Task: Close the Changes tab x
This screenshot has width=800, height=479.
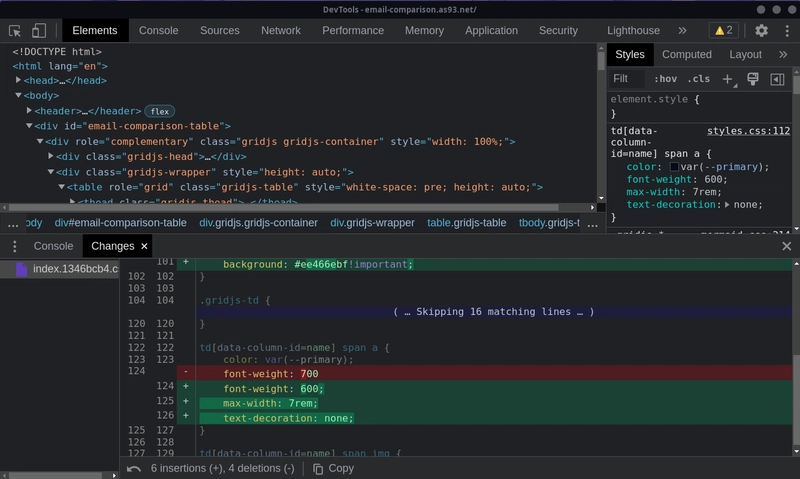Action: pyautogui.click(x=144, y=246)
